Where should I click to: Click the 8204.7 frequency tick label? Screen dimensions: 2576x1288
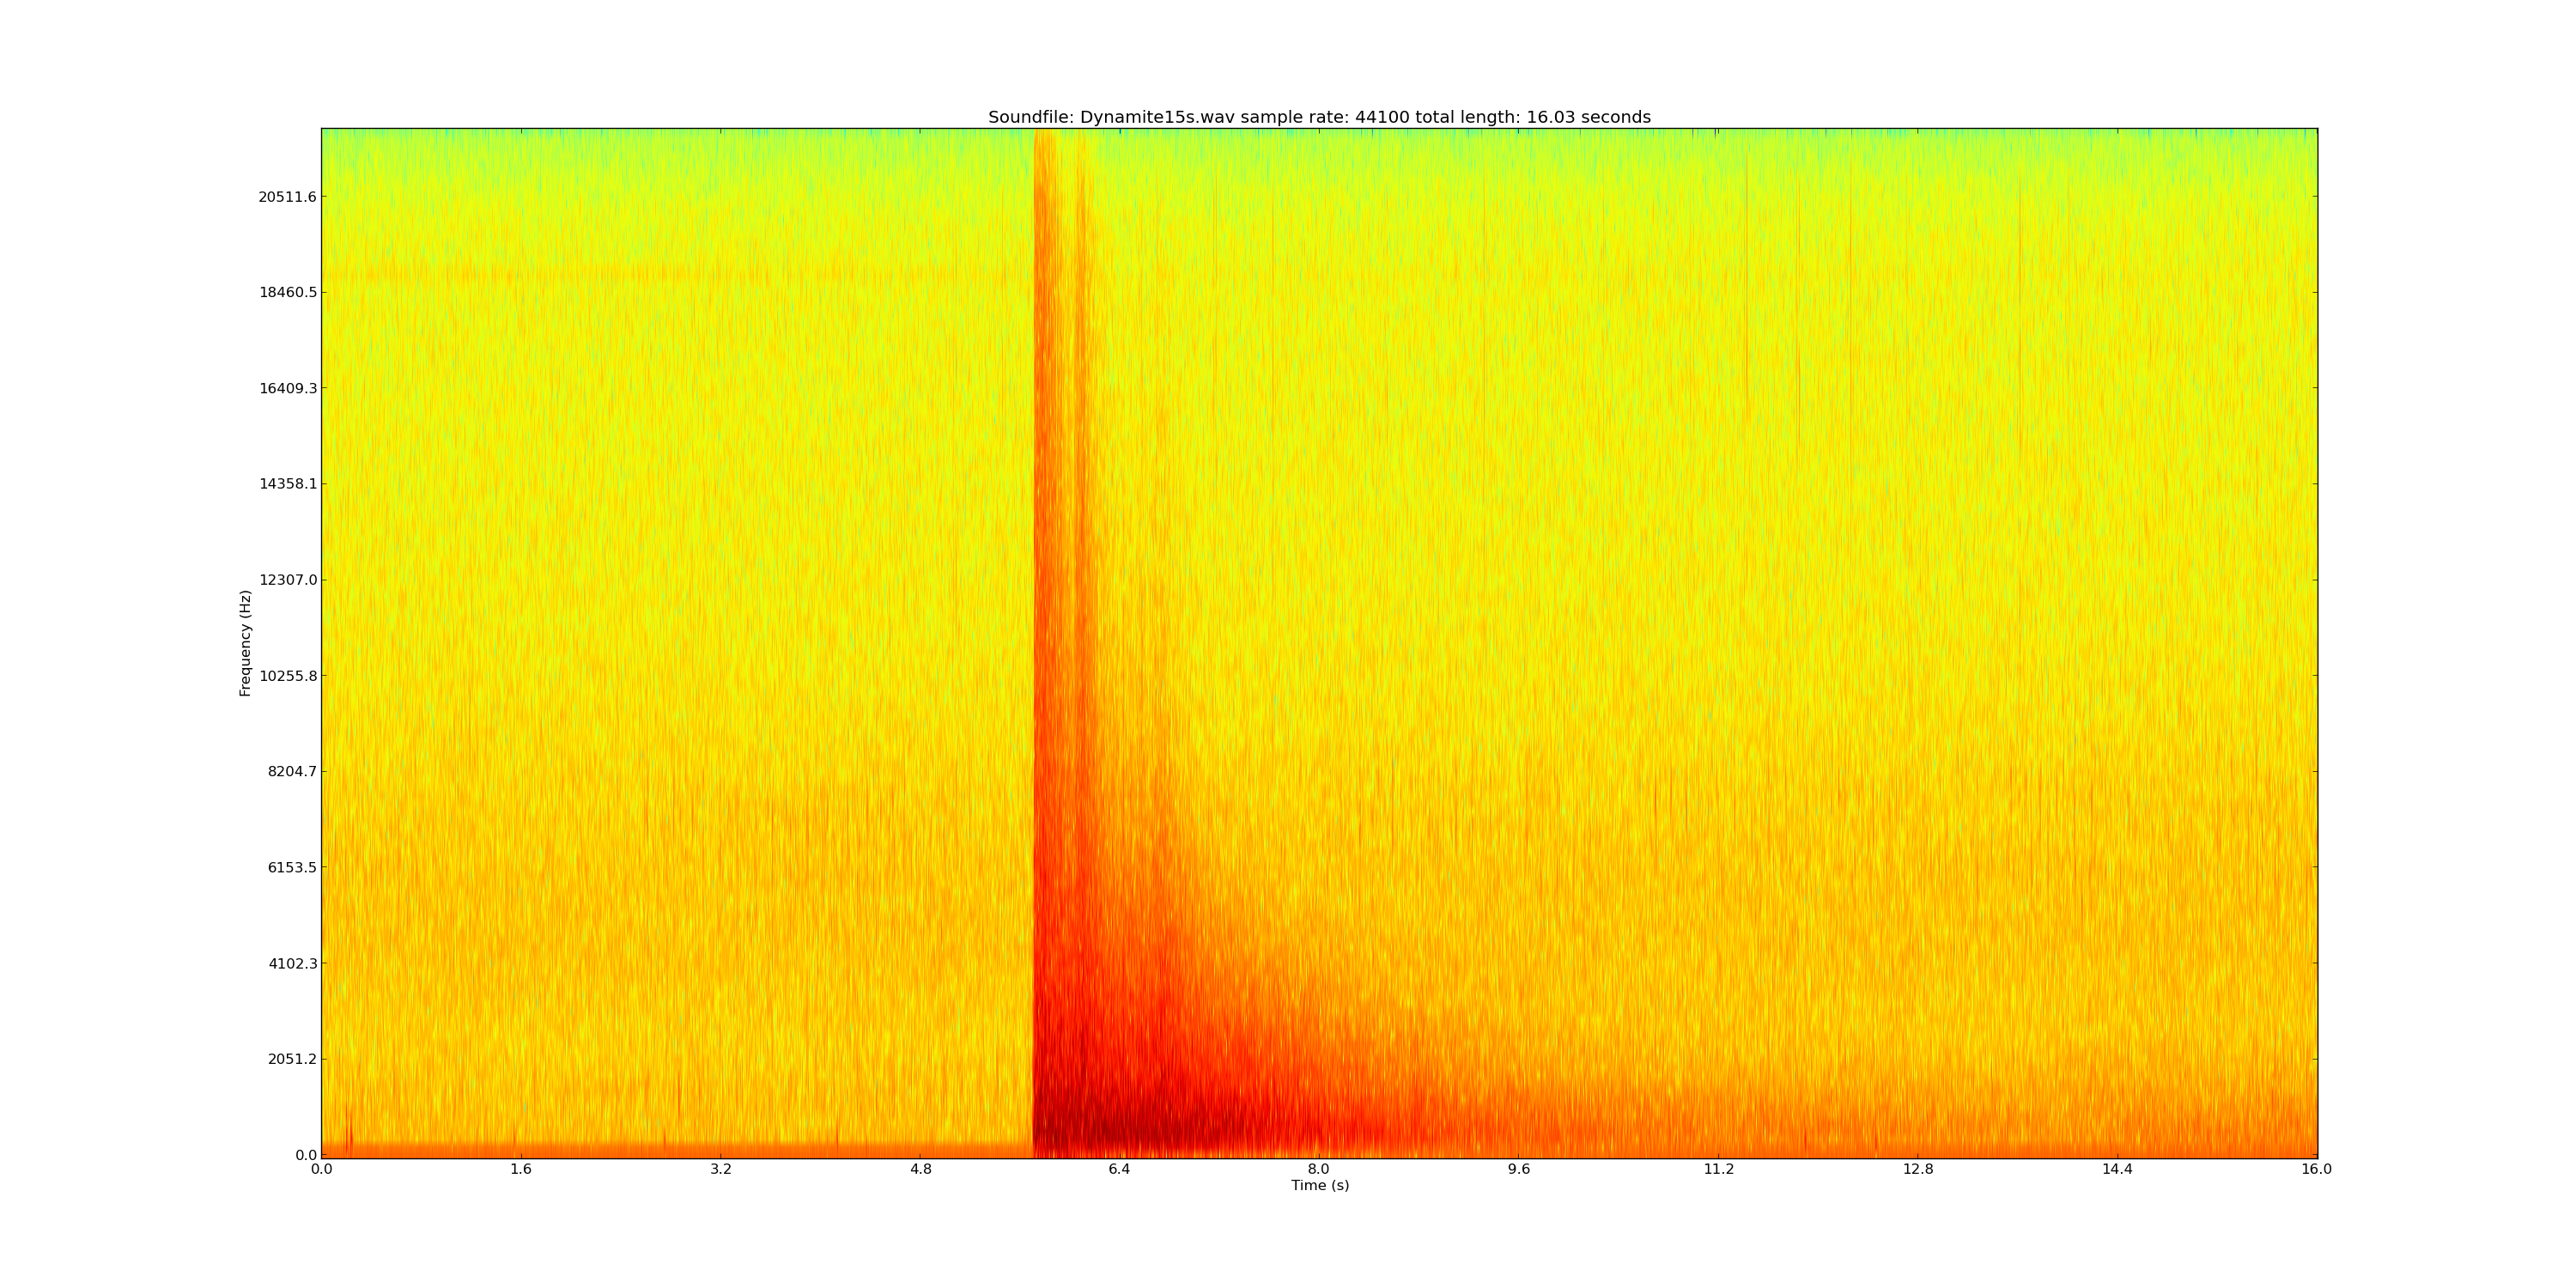[x=291, y=771]
